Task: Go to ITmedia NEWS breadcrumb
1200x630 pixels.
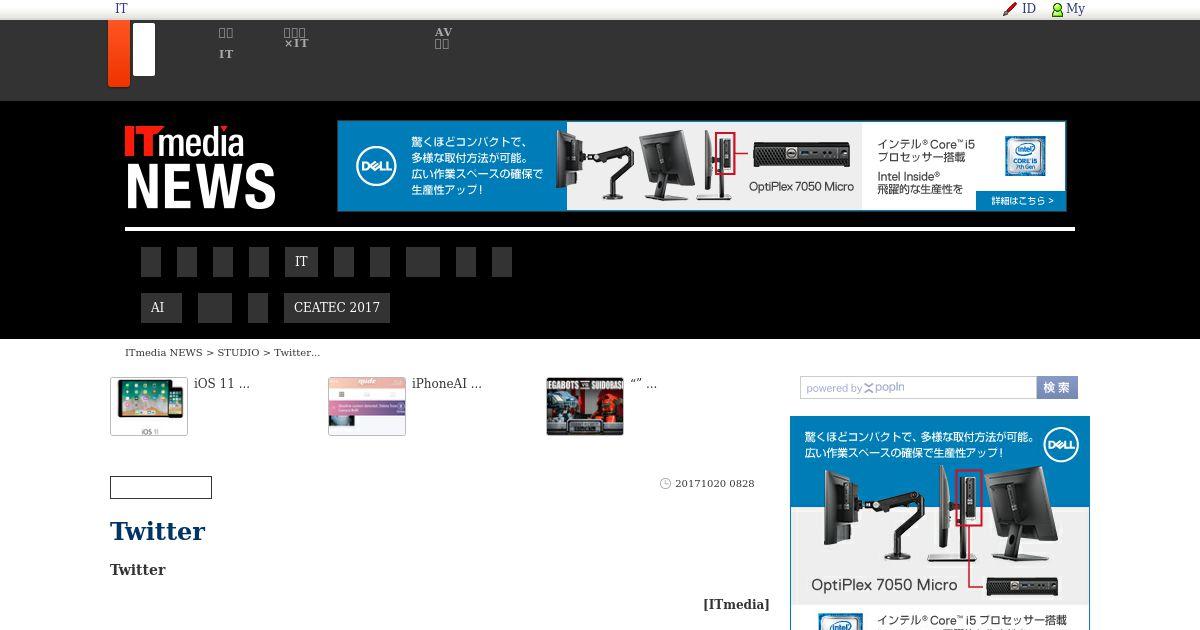Action: pyautogui.click(x=164, y=353)
